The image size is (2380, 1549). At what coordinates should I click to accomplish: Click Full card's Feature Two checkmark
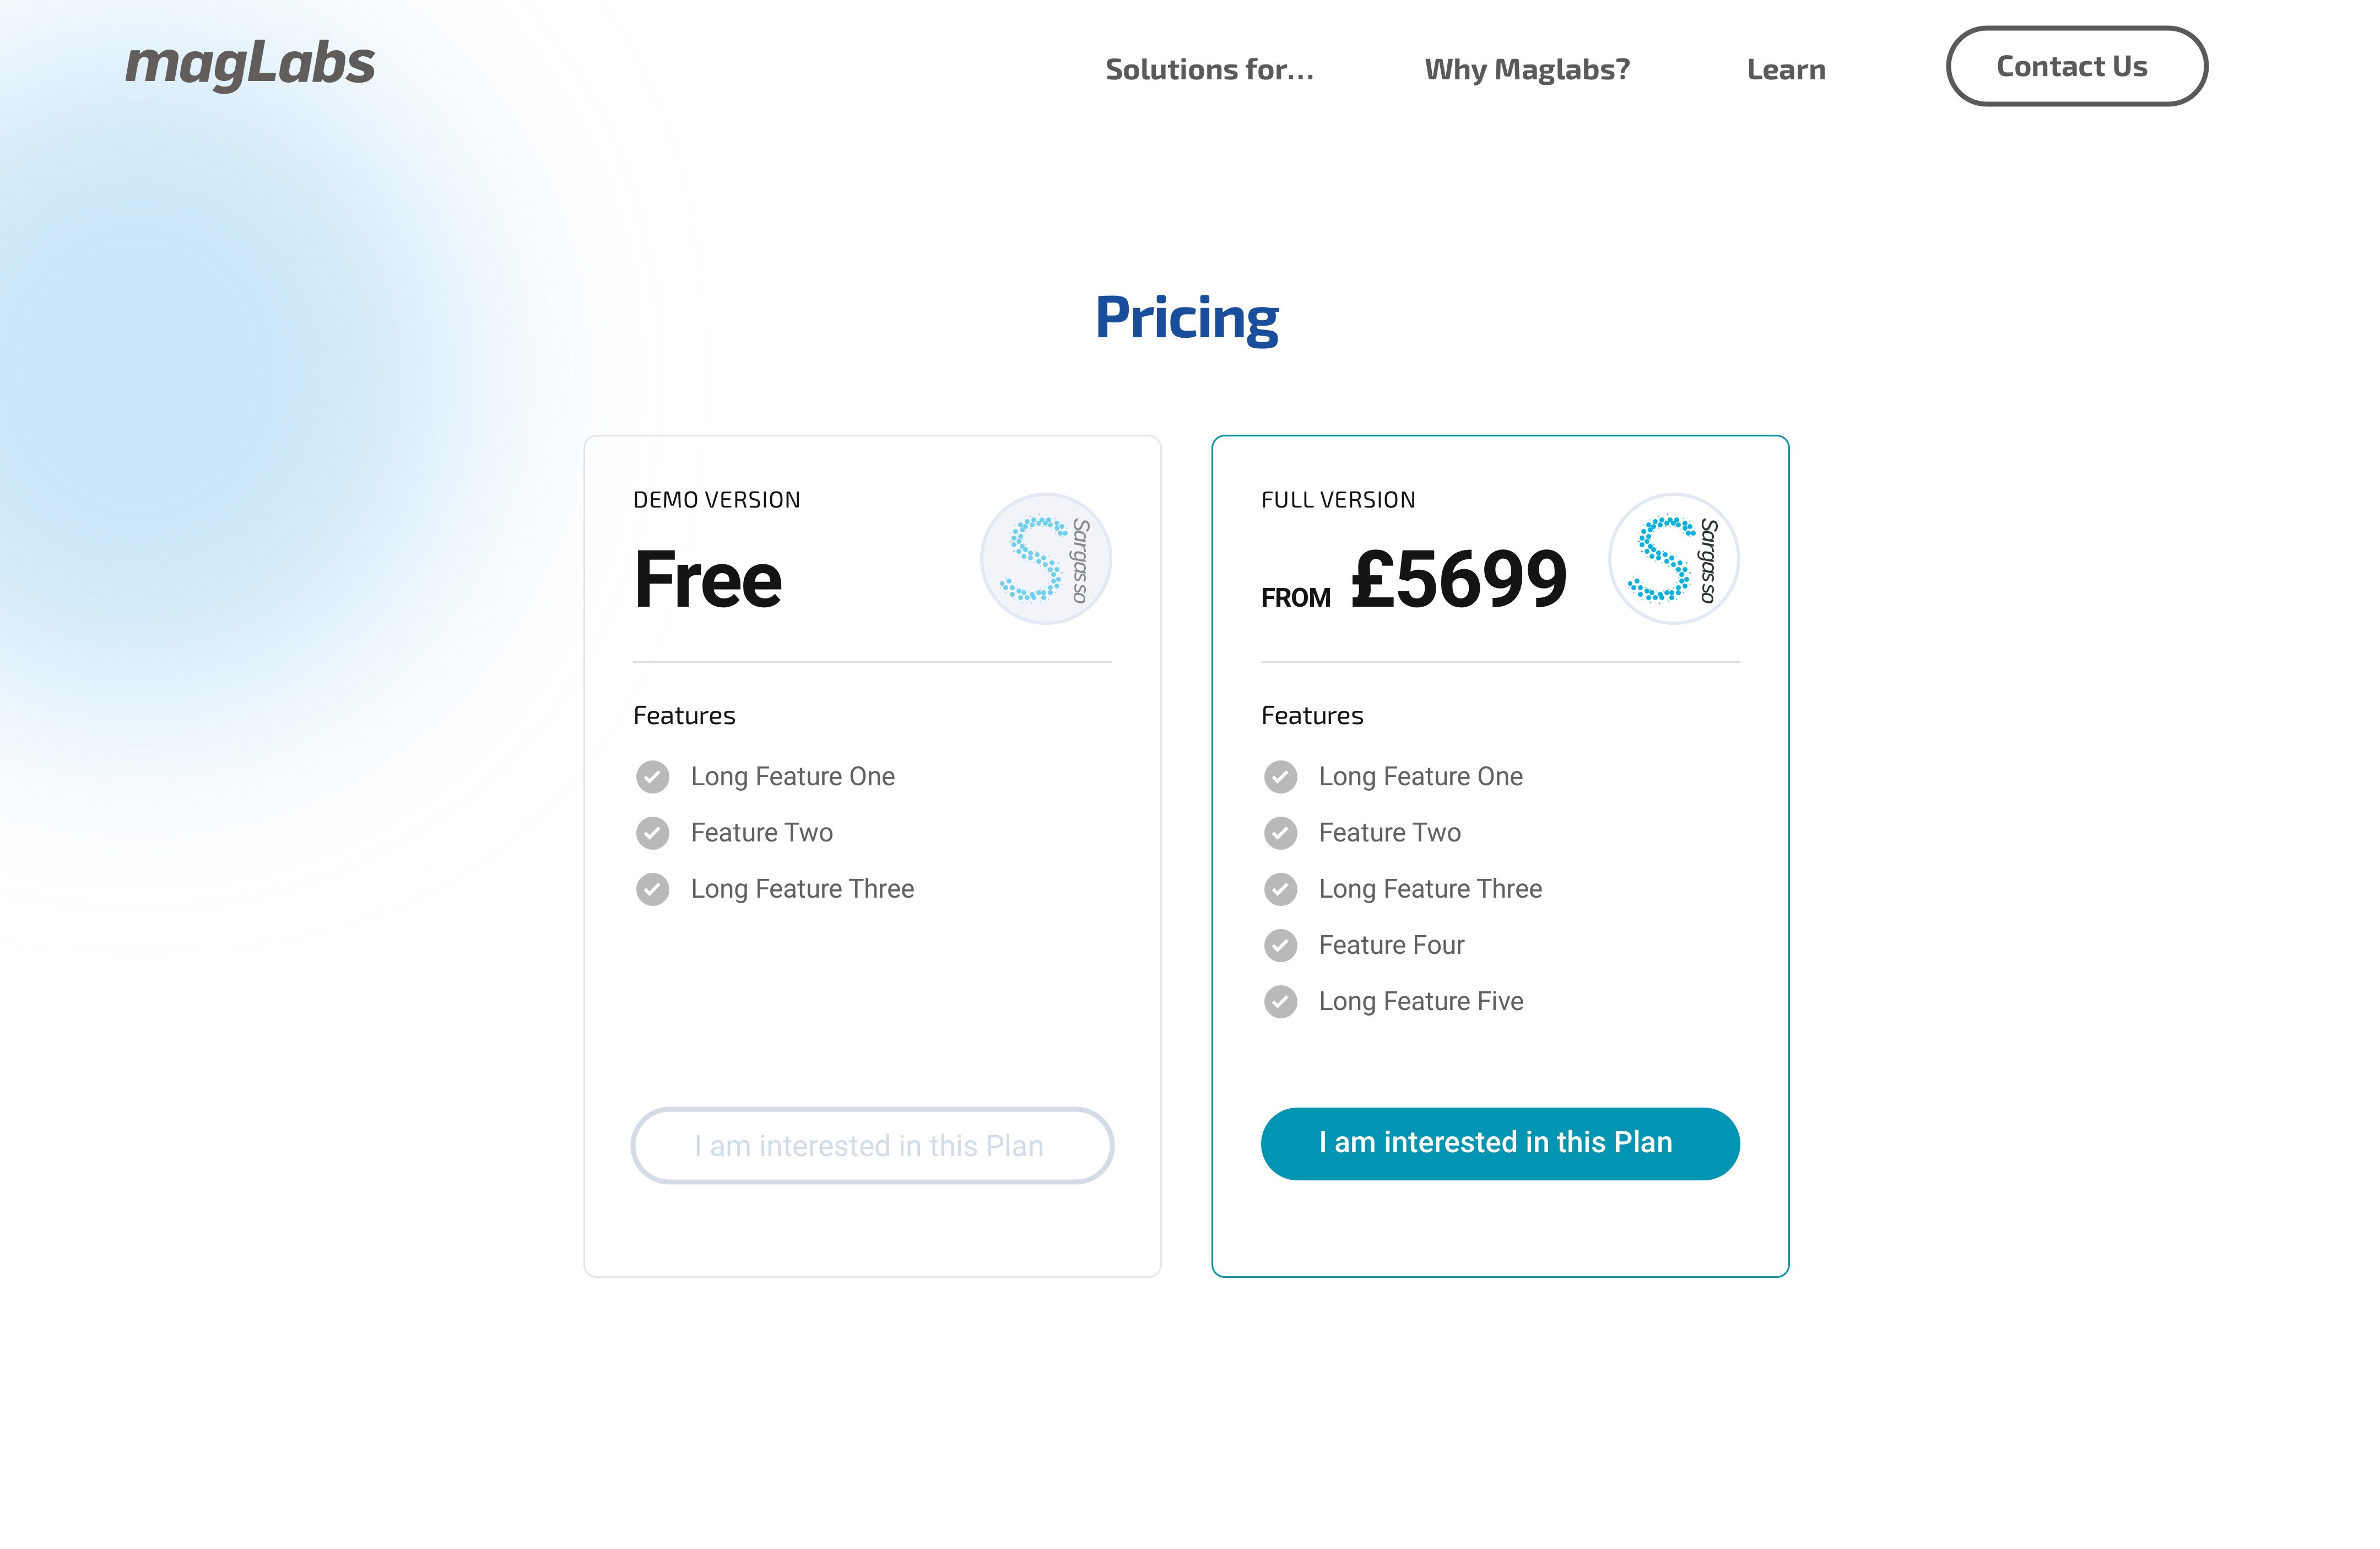1280,833
